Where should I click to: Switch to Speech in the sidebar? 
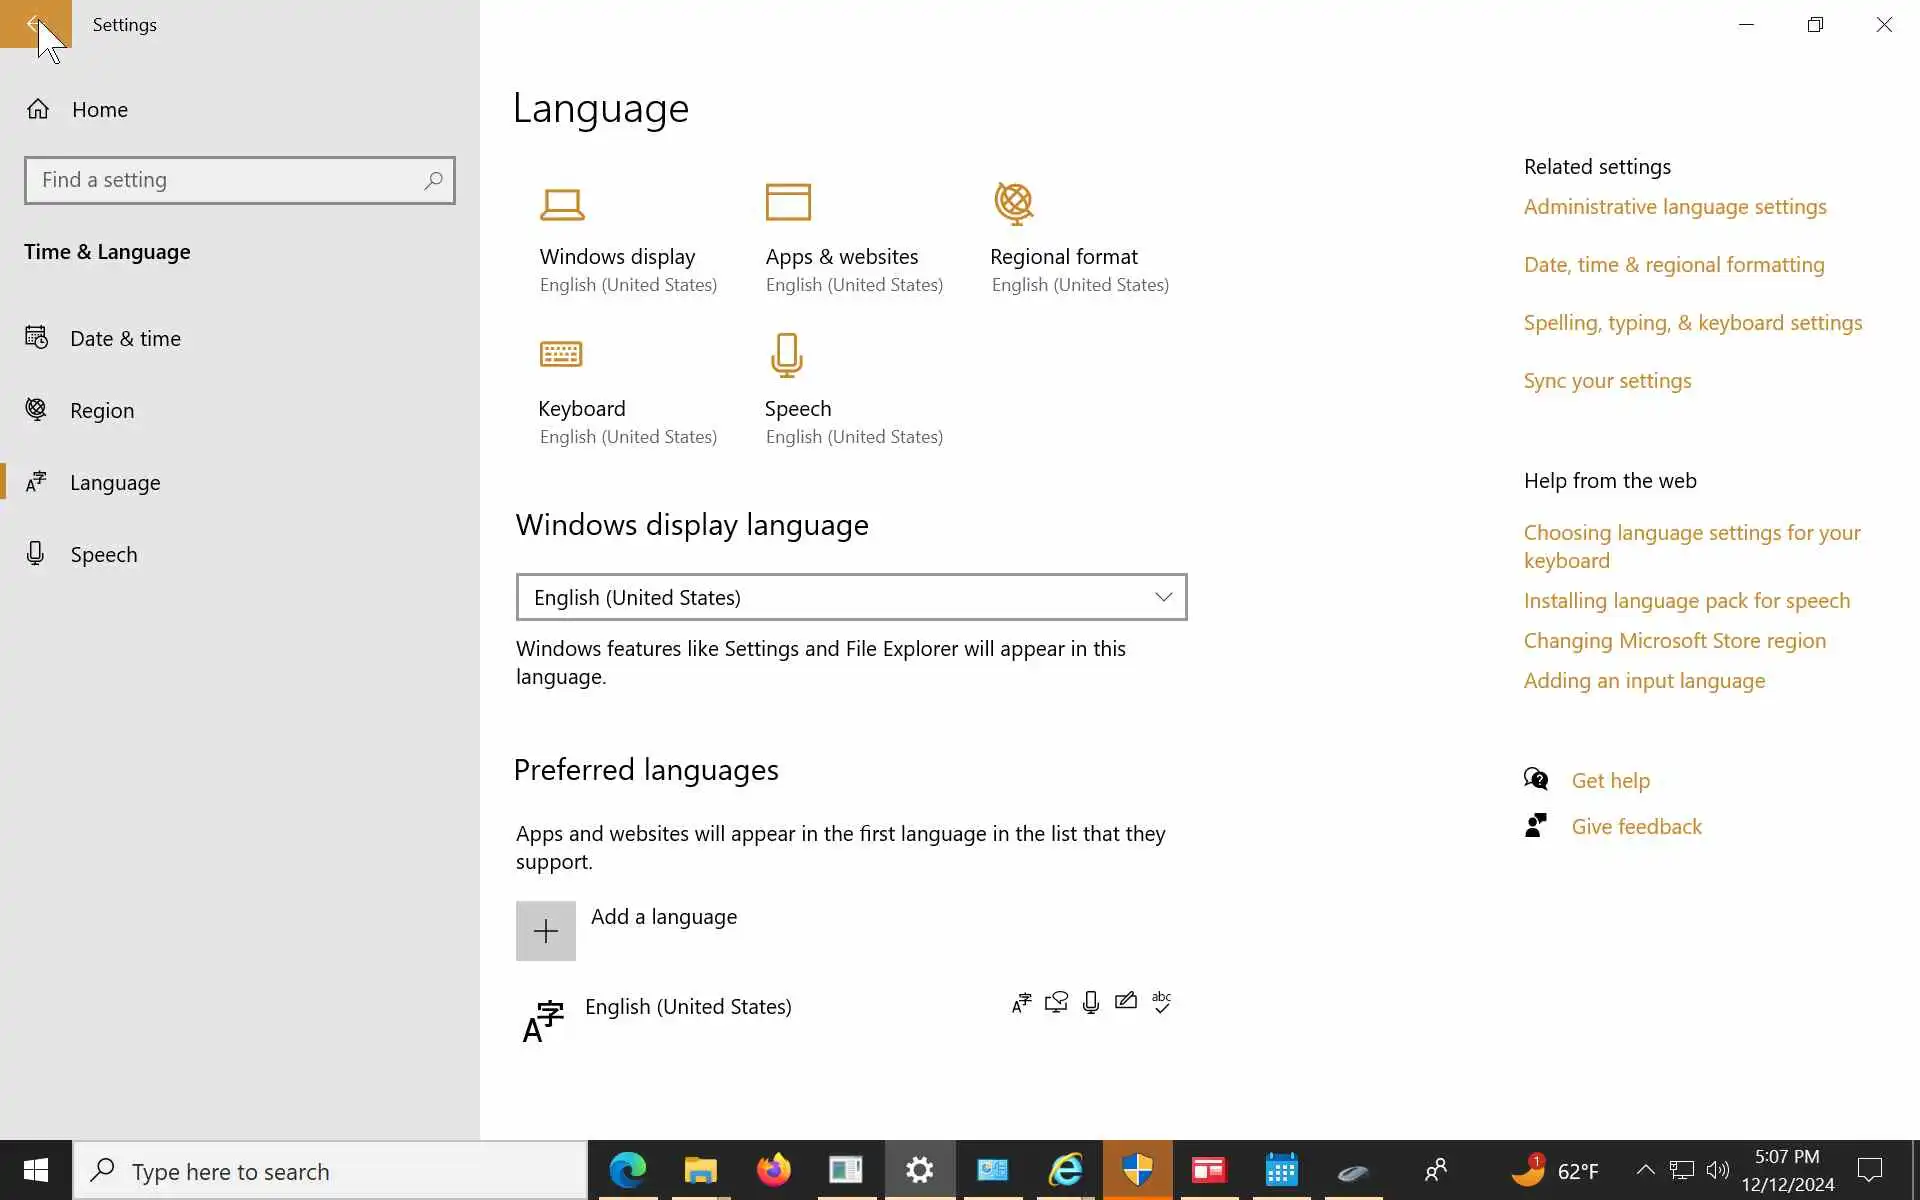pyautogui.click(x=104, y=555)
